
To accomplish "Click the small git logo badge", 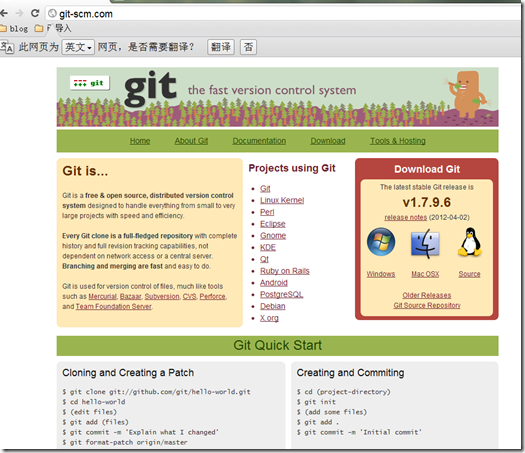I will (x=90, y=83).
